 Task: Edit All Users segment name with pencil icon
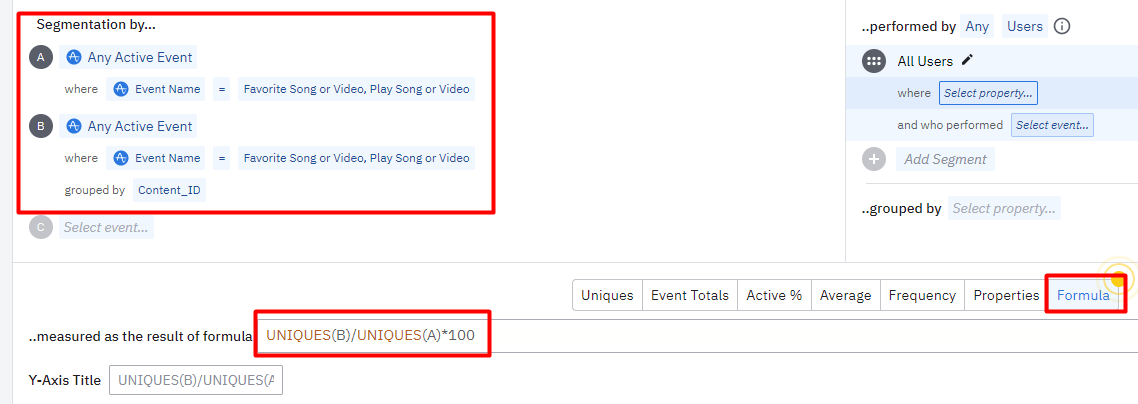tap(966, 61)
